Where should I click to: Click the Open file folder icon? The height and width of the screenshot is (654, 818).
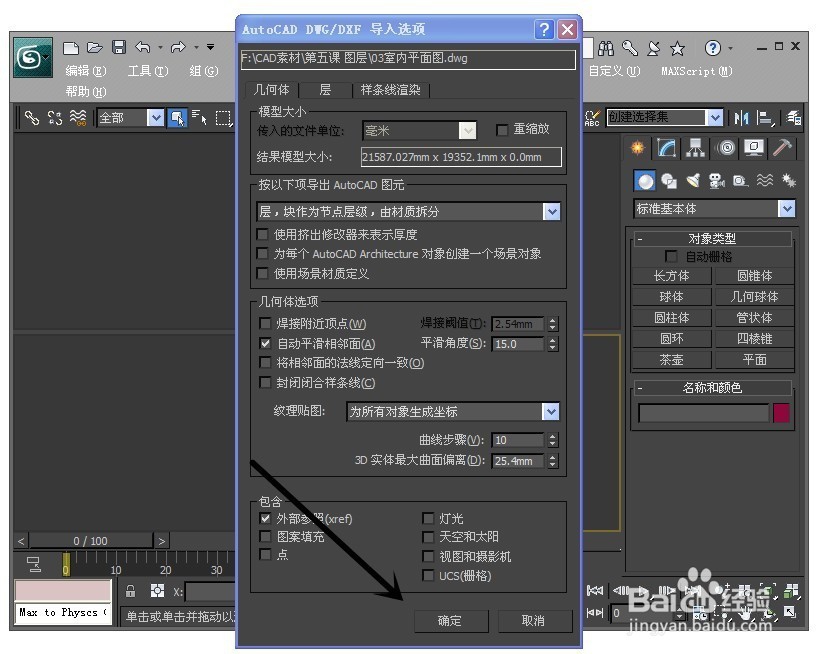[94, 47]
